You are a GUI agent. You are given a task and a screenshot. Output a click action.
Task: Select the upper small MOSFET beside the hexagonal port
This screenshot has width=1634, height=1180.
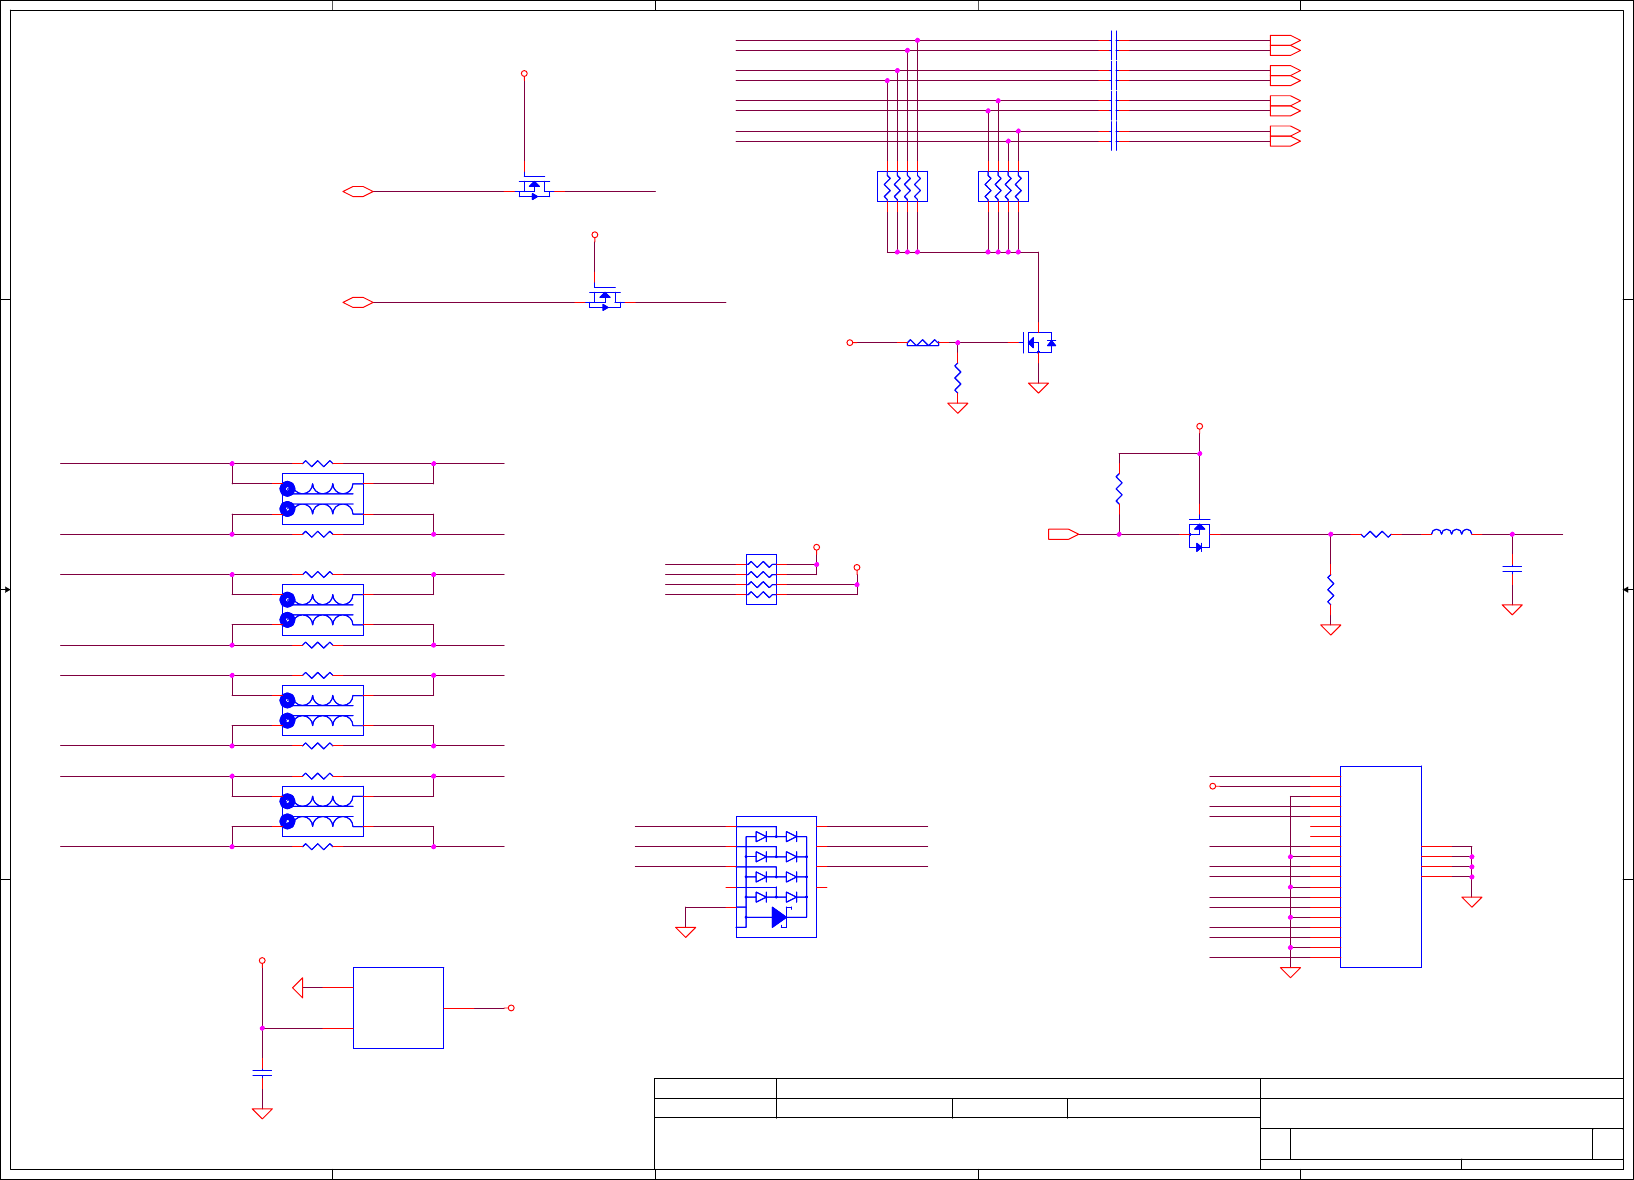pyautogui.click(x=534, y=188)
